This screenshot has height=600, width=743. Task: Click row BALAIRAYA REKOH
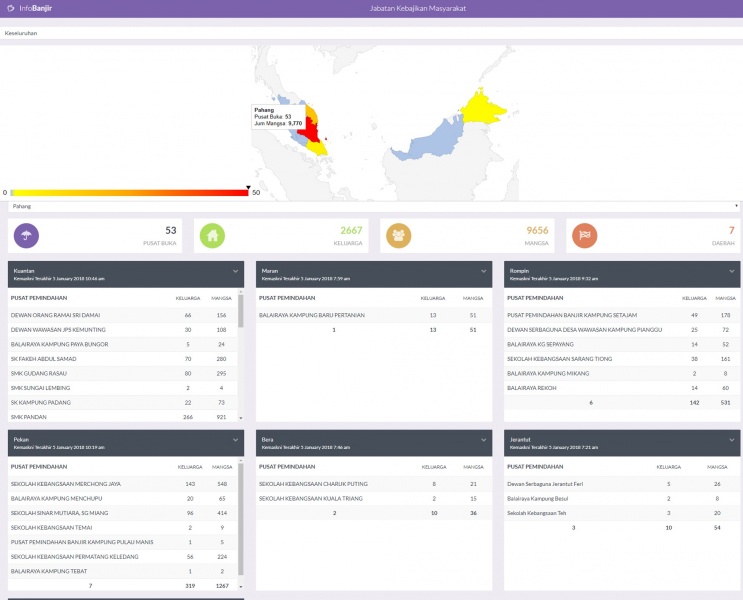[x=622, y=388]
